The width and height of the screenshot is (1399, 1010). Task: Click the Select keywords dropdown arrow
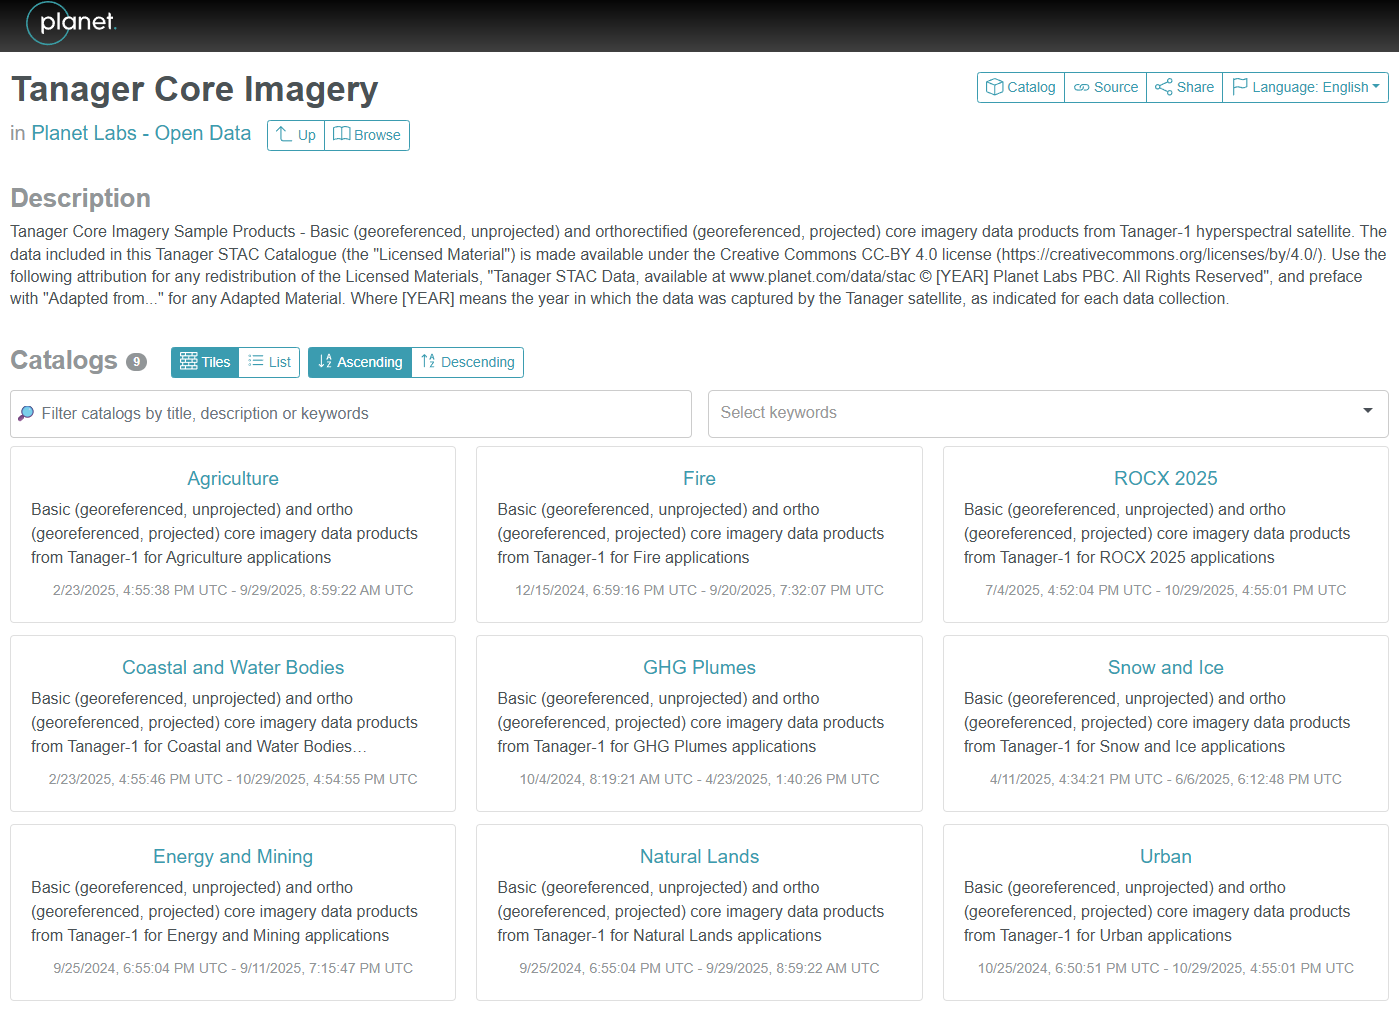point(1368,411)
